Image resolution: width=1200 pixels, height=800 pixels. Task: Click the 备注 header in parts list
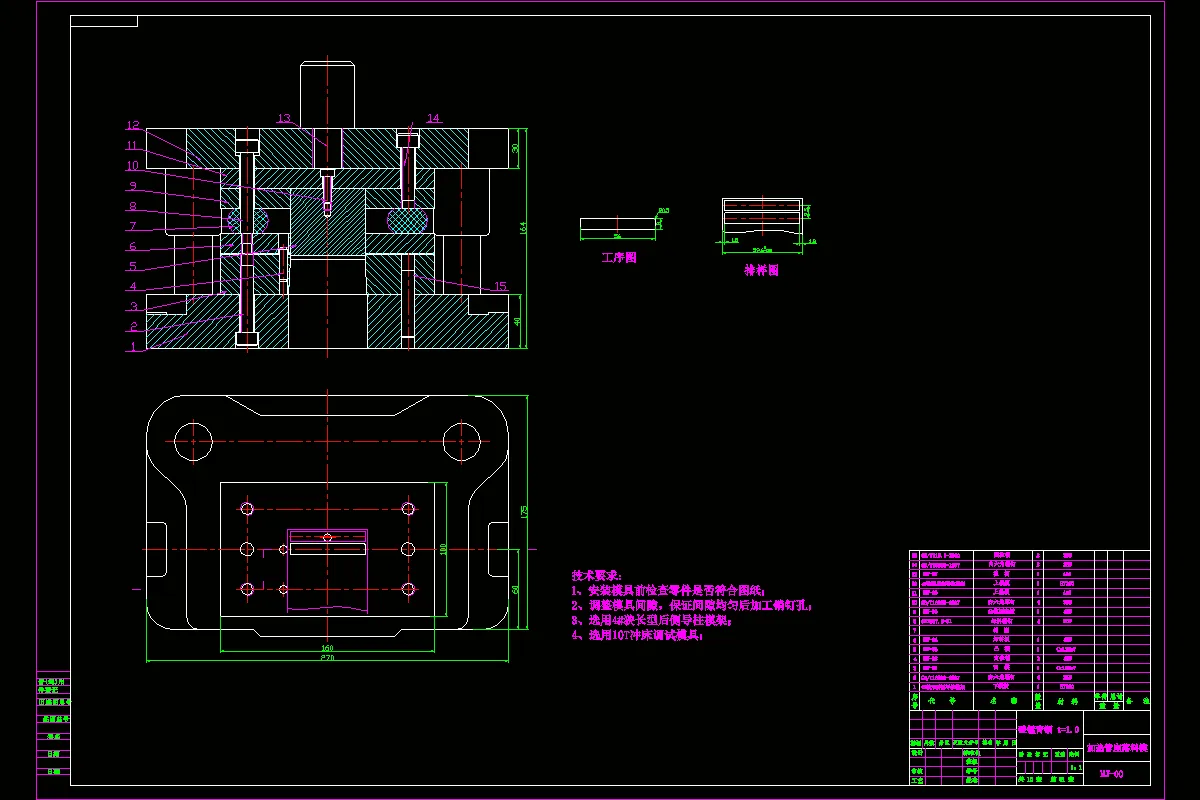point(1138,701)
